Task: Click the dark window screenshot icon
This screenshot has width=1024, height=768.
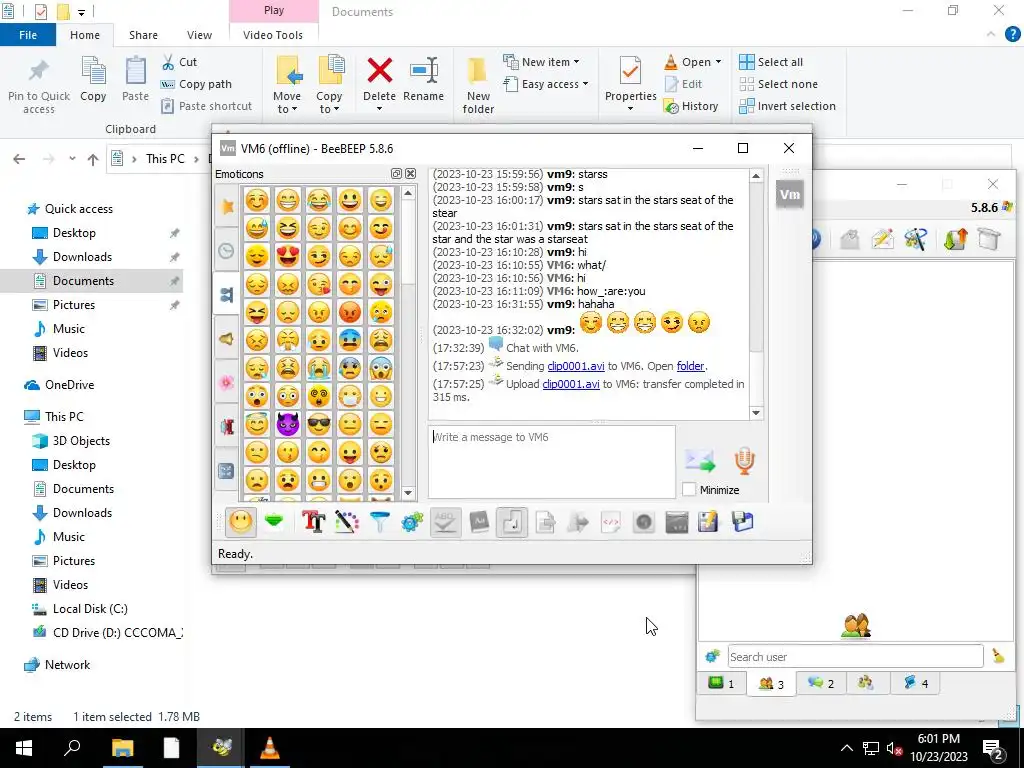Action: click(x=677, y=522)
